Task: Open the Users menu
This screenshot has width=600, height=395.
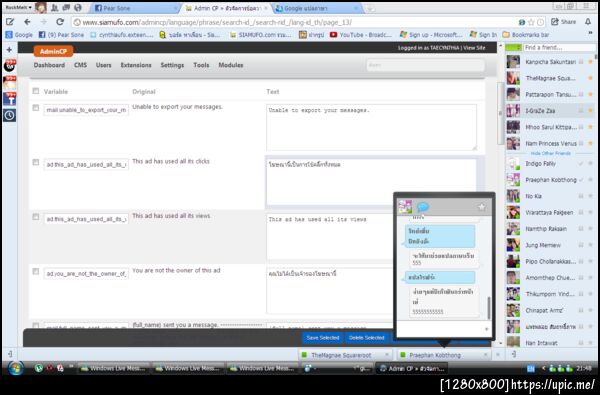Action: coord(103,65)
